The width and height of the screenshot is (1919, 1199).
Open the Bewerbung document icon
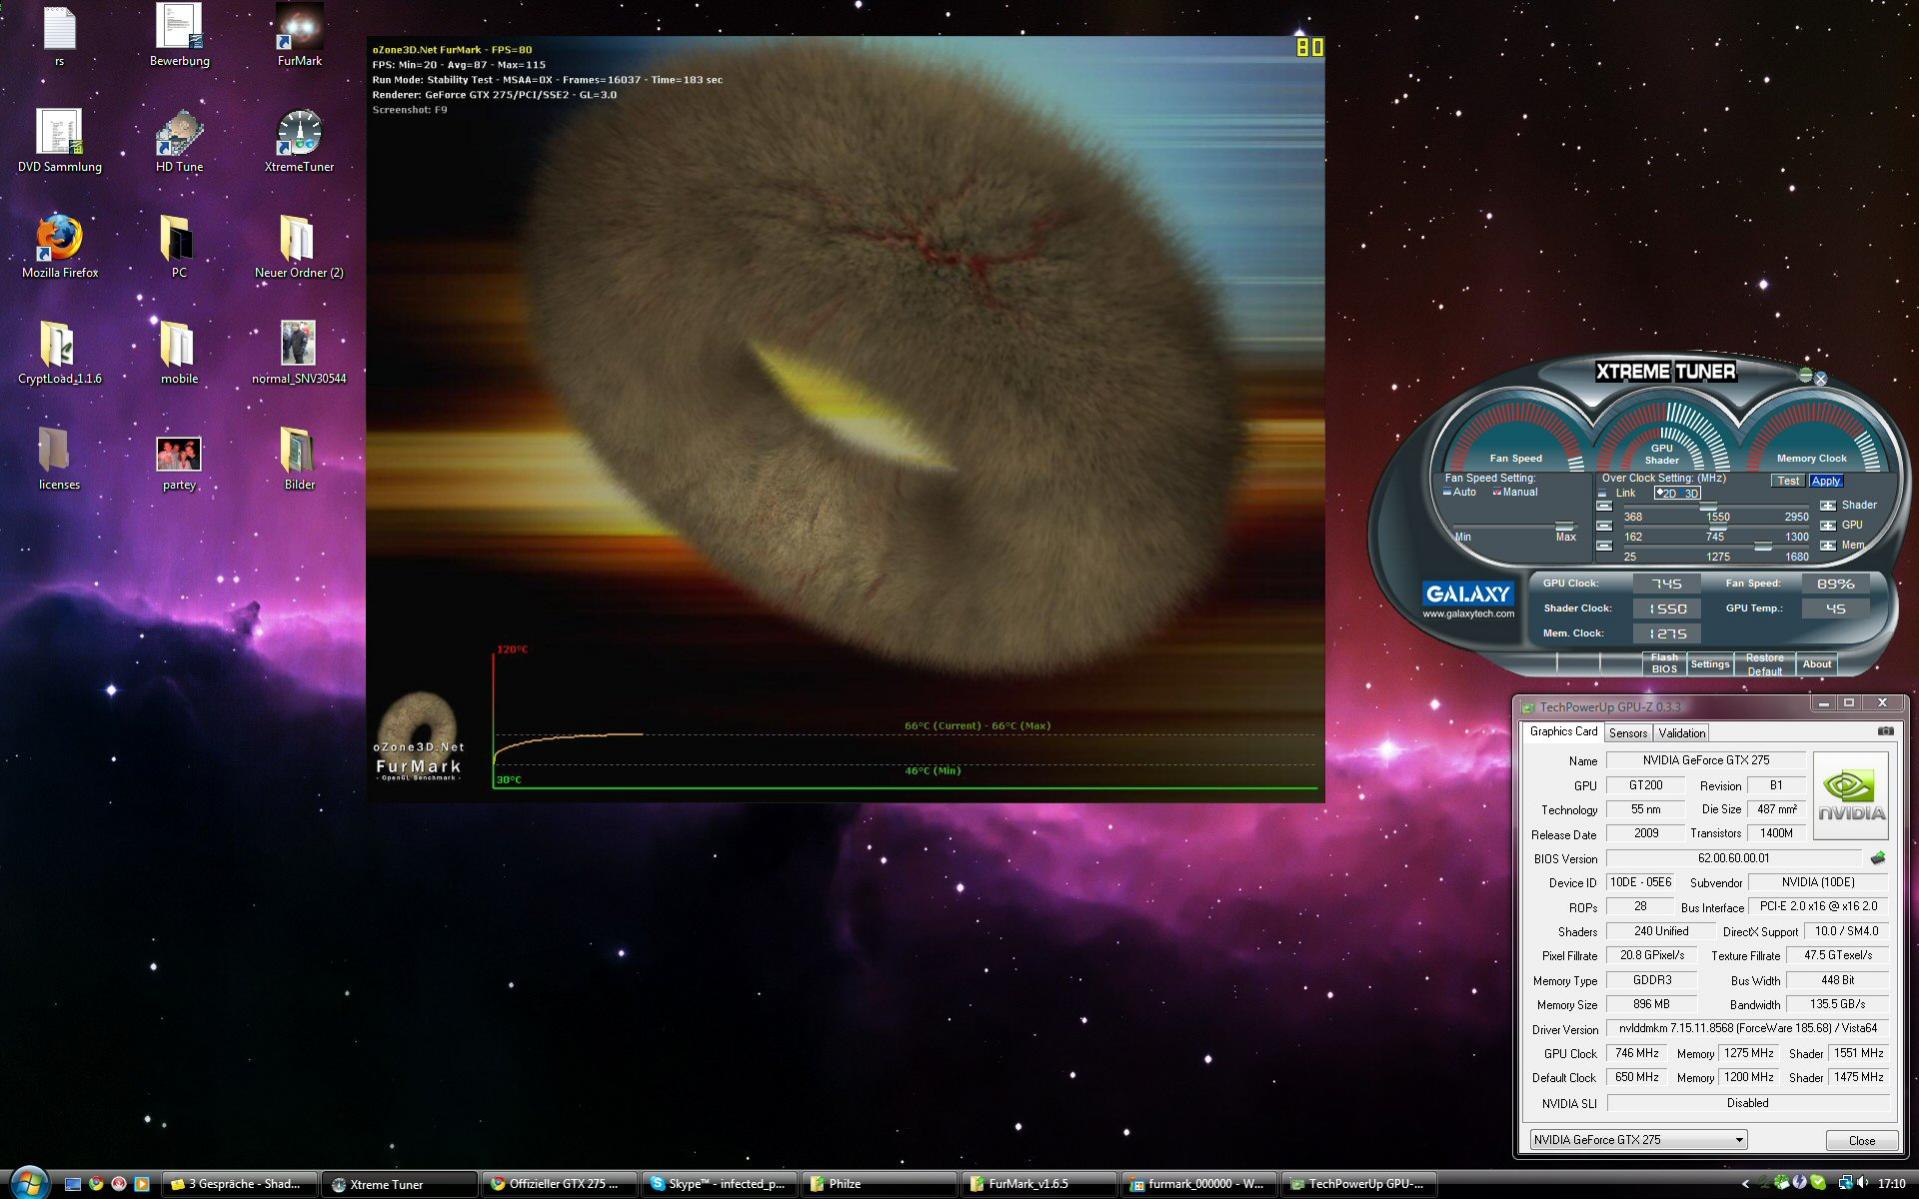click(179, 34)
